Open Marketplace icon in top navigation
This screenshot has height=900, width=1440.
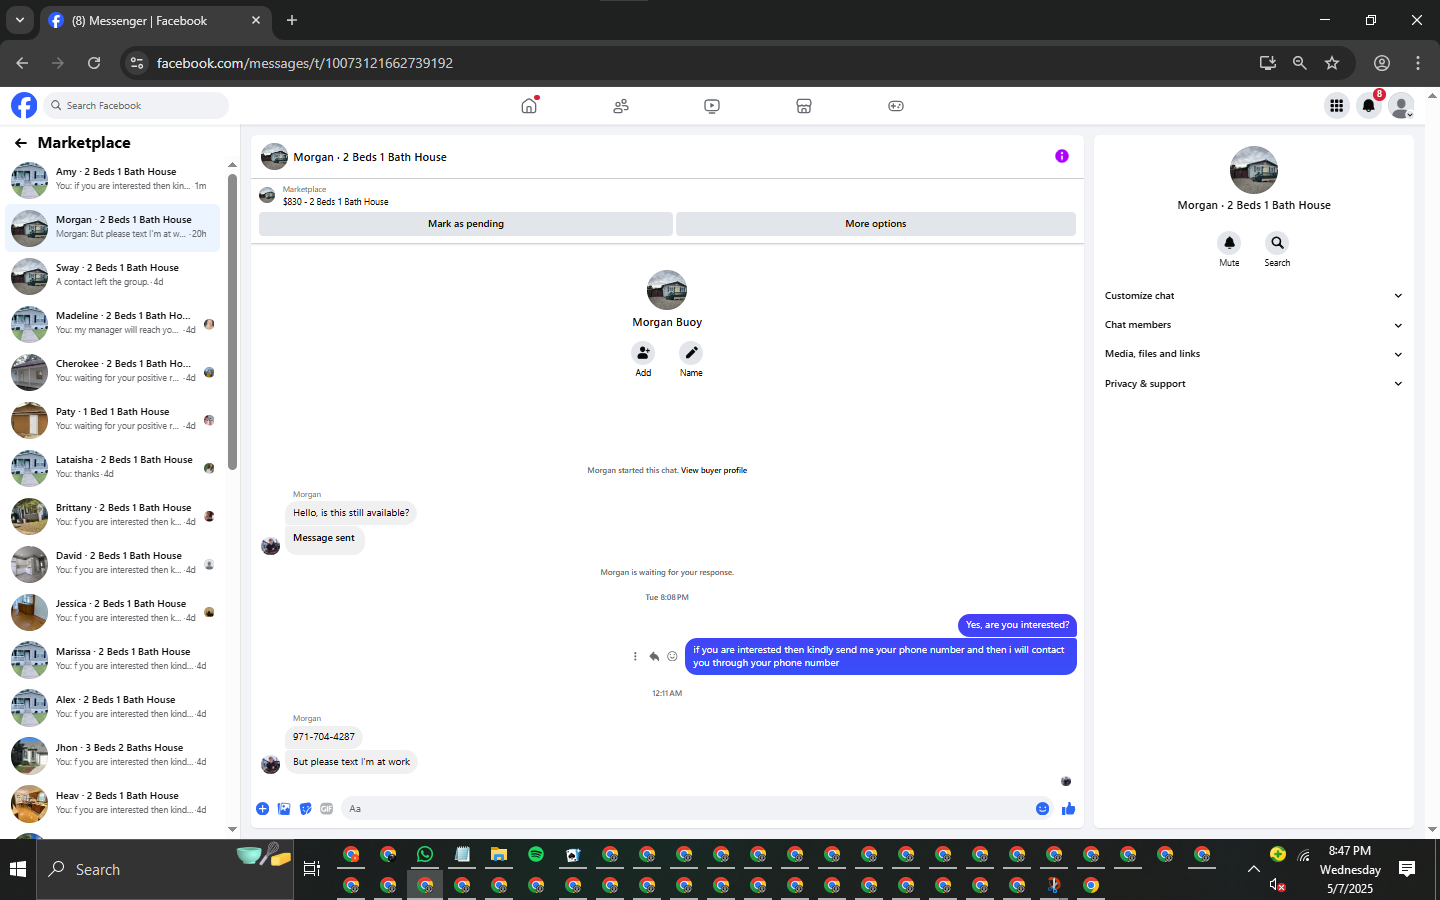tap(804, 105)
